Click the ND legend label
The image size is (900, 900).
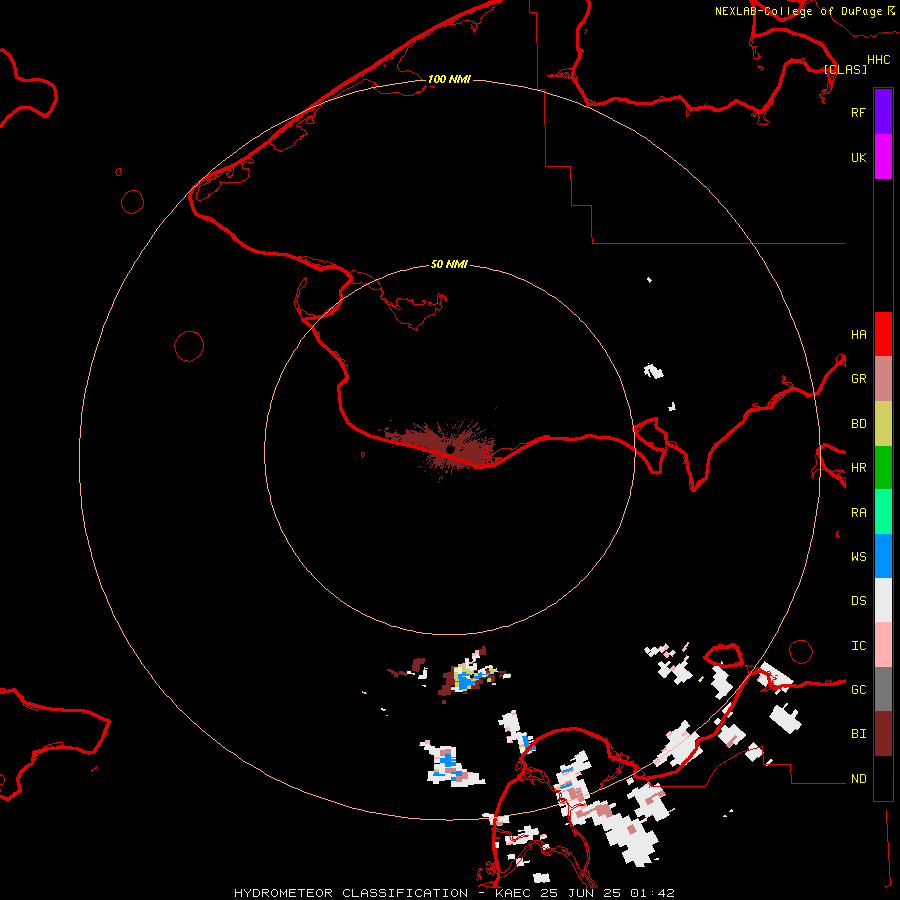858,779
